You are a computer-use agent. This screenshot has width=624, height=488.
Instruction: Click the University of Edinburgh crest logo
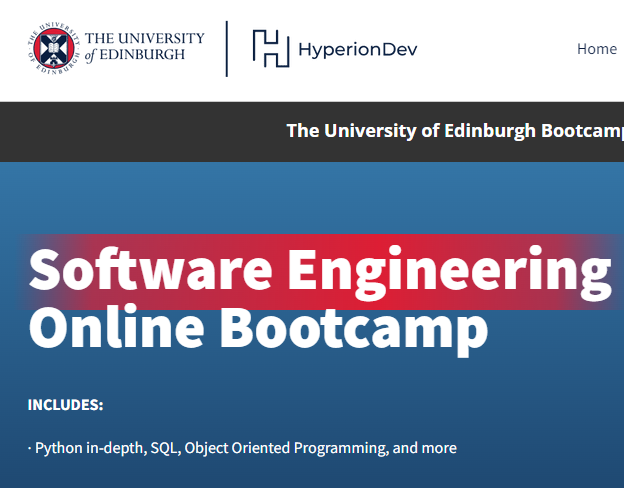(54, 48)
